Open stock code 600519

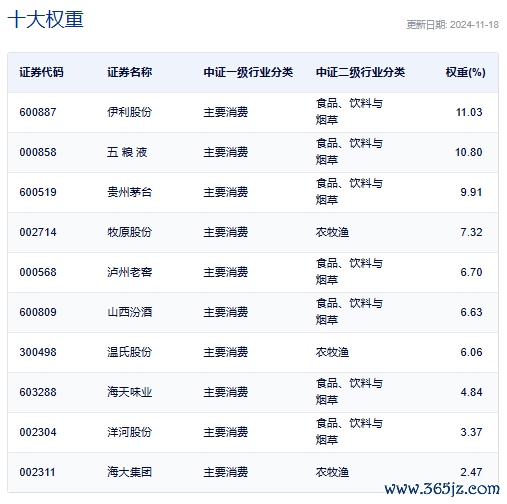point(38,192)
